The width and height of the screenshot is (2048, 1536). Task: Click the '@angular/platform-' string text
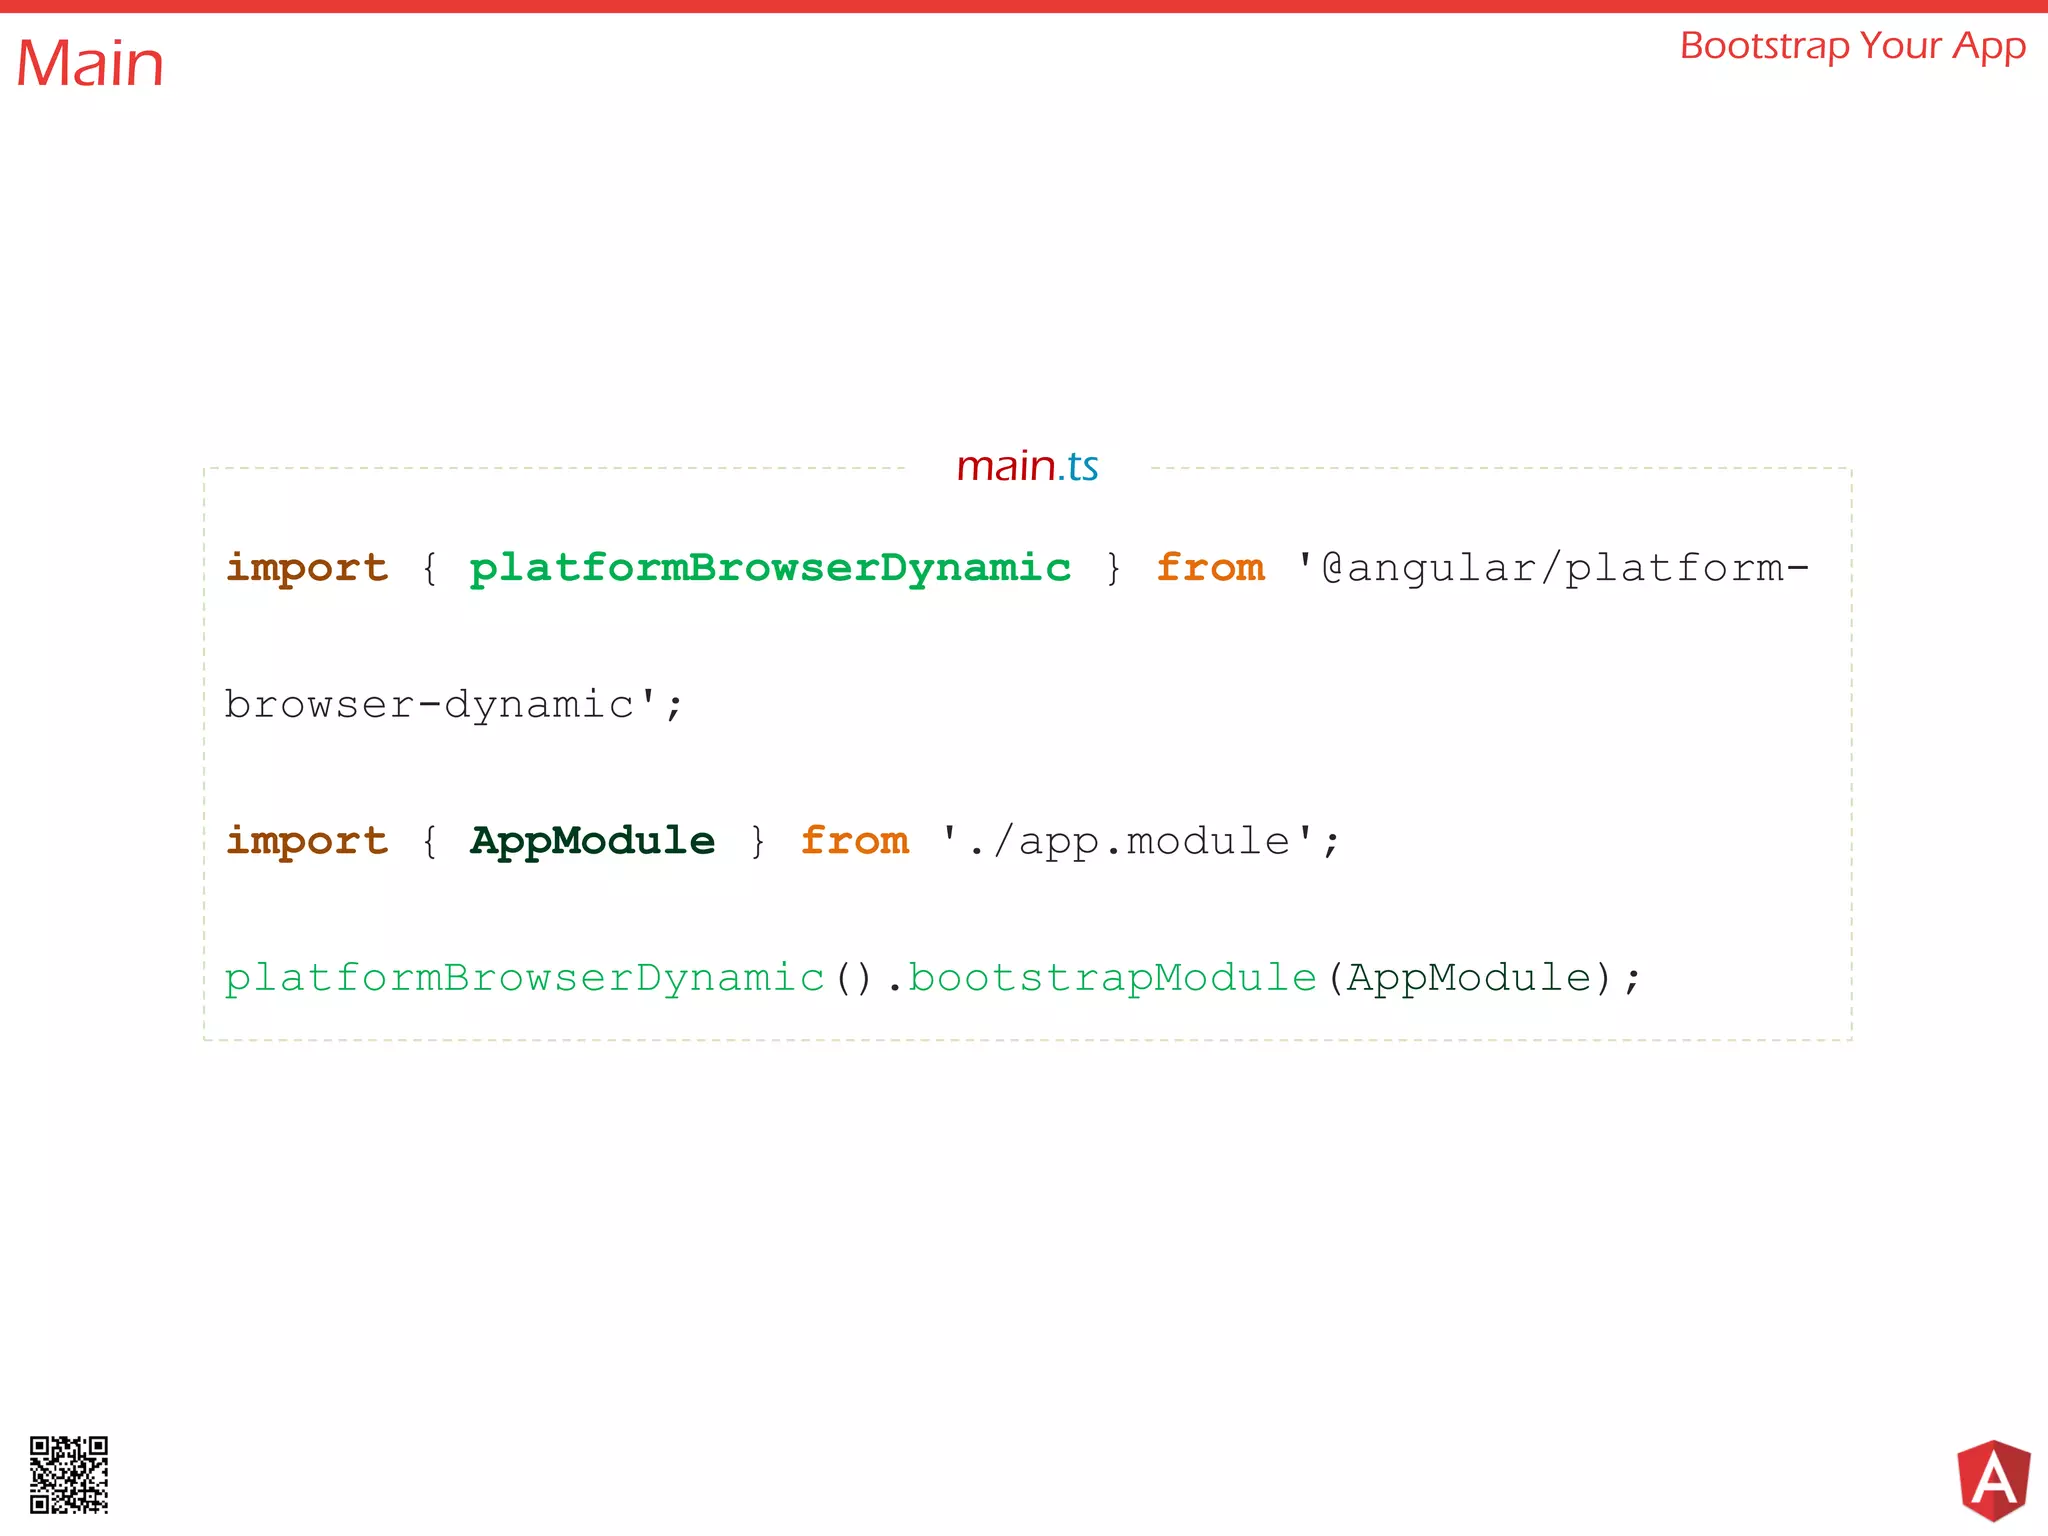(x=1553, y=568)
